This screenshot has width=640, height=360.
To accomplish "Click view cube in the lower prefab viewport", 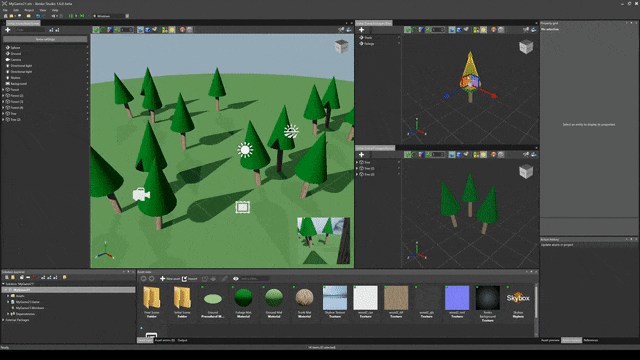I will (x=526, y=172).
